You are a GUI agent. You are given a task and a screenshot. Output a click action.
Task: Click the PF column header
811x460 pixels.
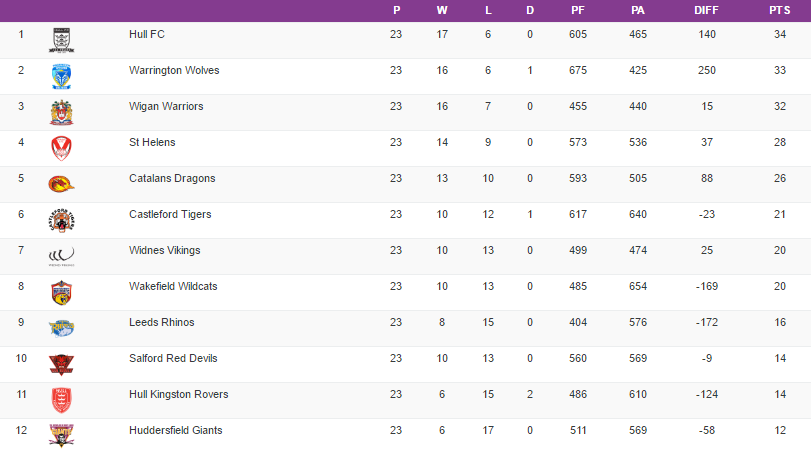tap(578, 10)
